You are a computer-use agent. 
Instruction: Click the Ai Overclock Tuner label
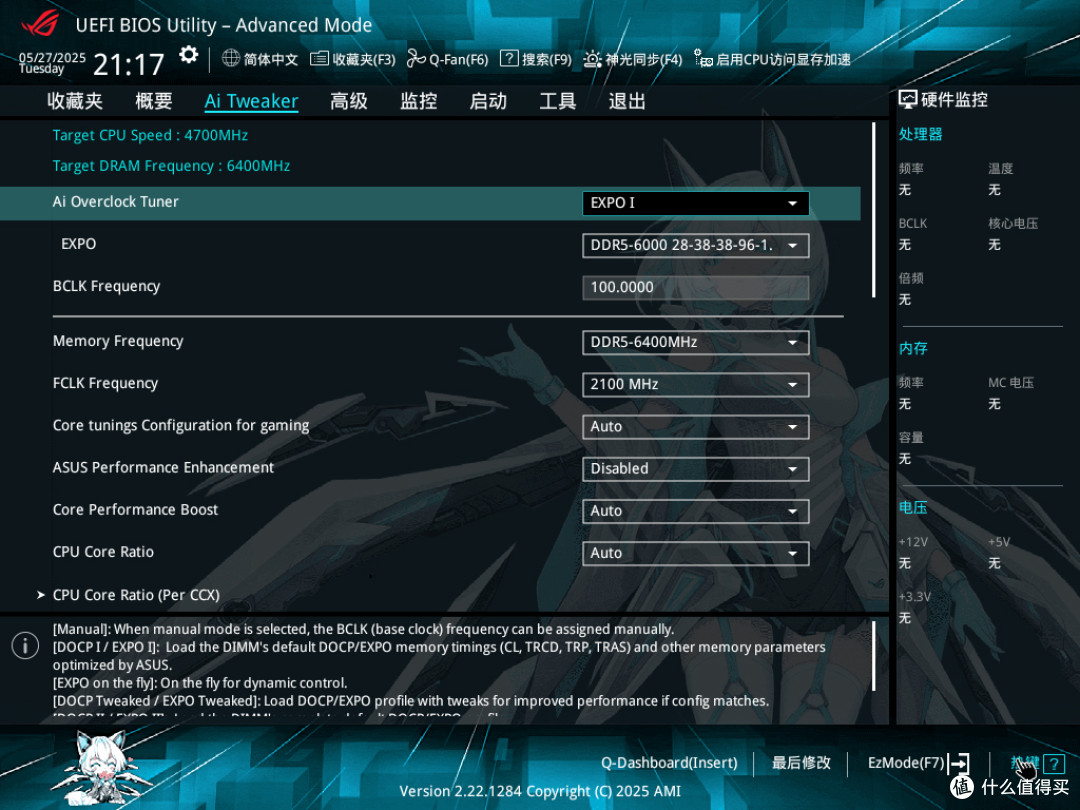pos(116,202)
